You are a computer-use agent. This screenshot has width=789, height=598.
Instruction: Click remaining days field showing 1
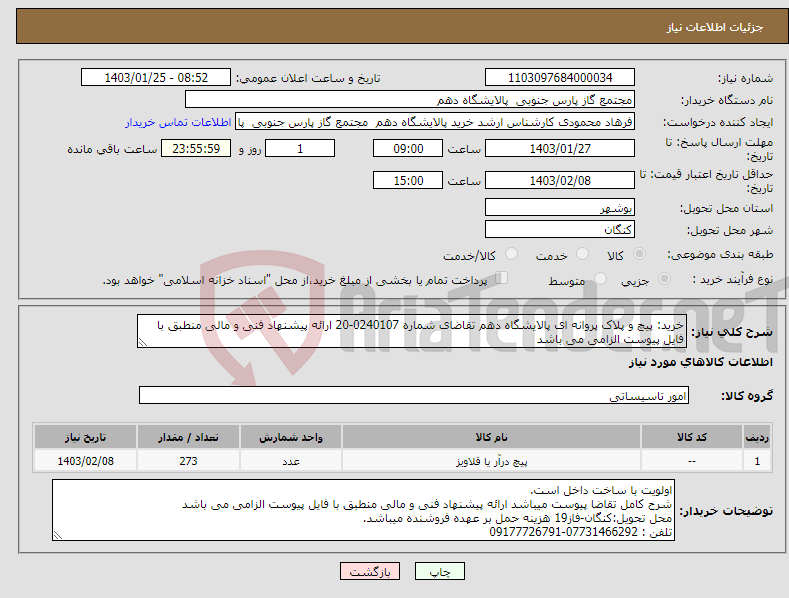tap(300, 148)
